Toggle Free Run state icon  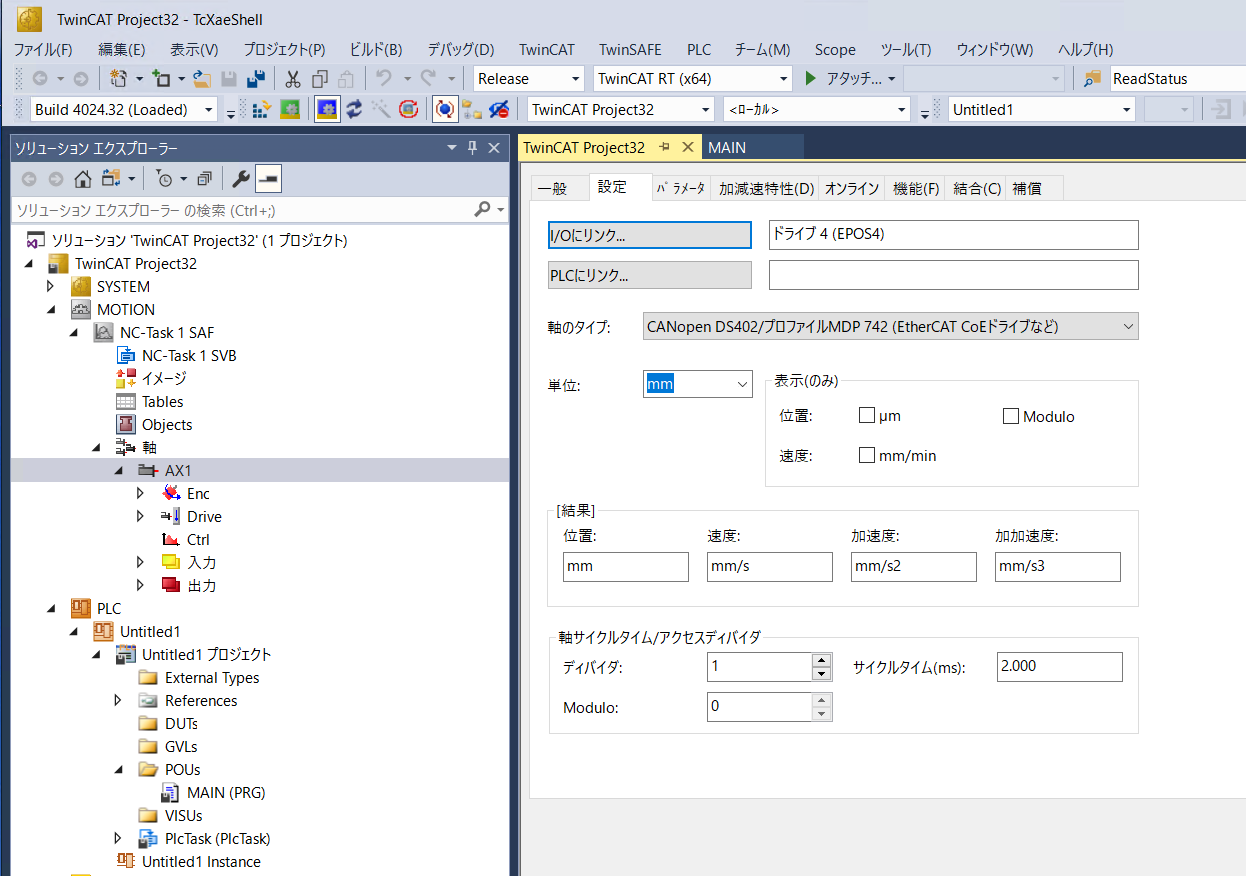coord(408,110)
